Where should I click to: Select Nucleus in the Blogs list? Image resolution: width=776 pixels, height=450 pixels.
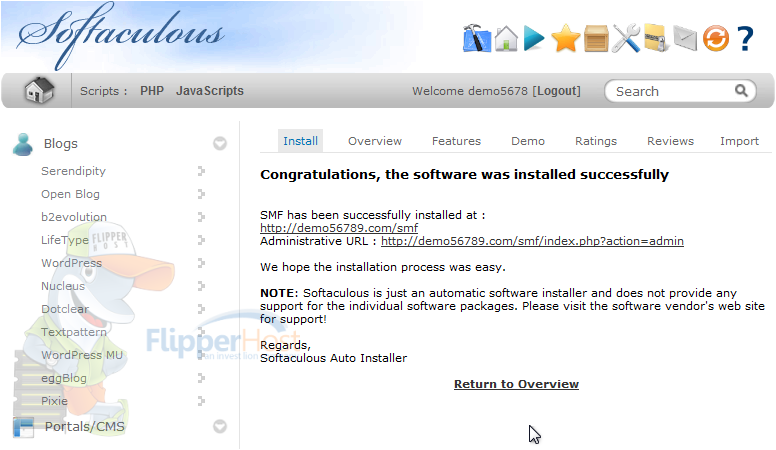63,286
